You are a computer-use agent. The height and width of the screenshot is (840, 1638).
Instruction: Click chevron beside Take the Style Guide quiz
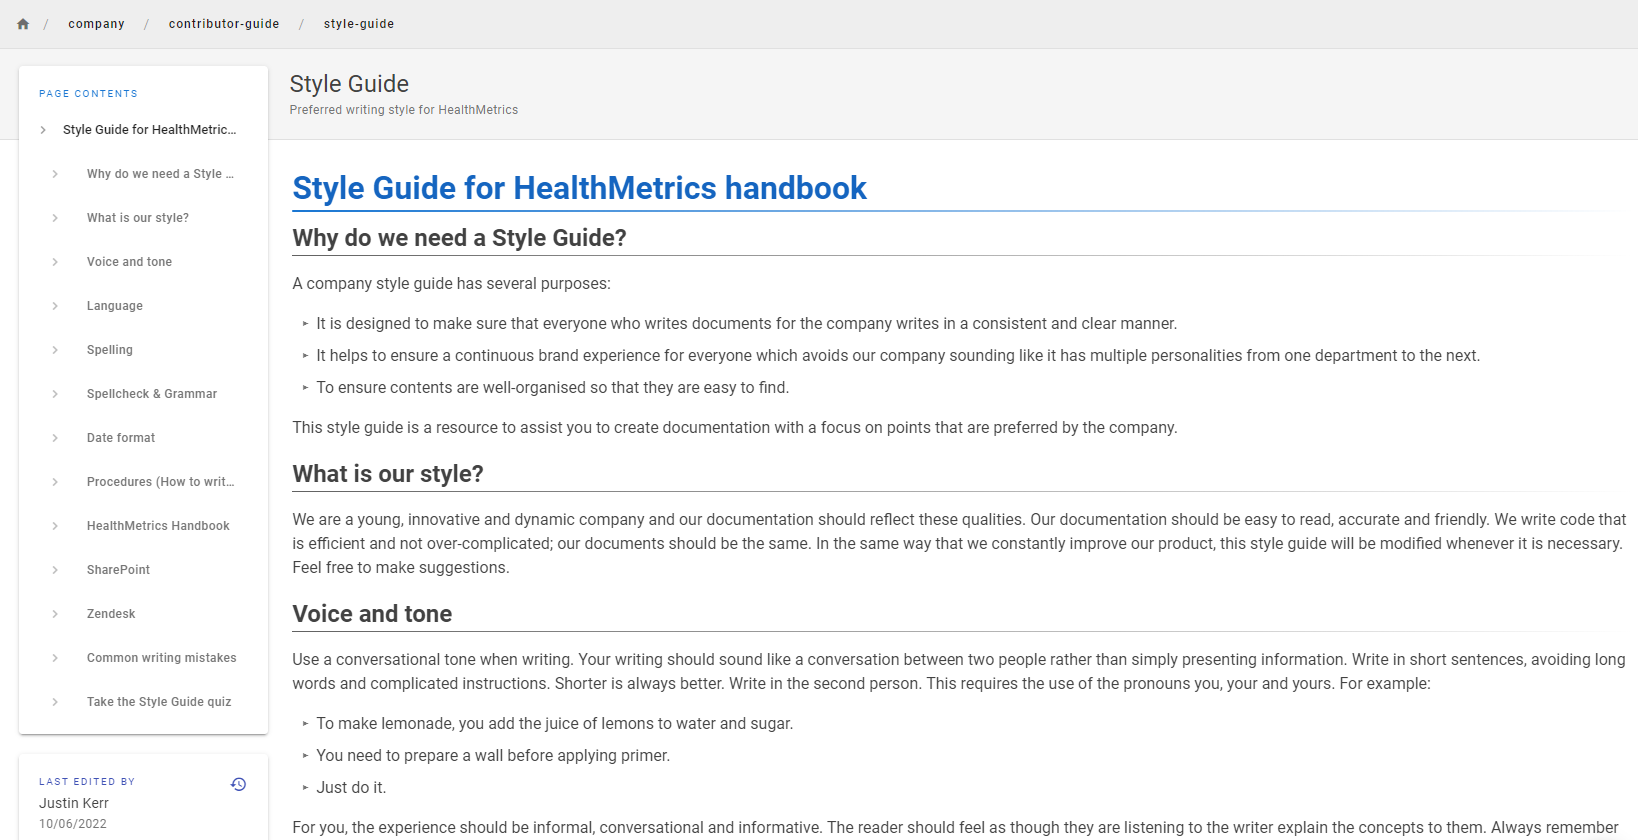point(55,702)
